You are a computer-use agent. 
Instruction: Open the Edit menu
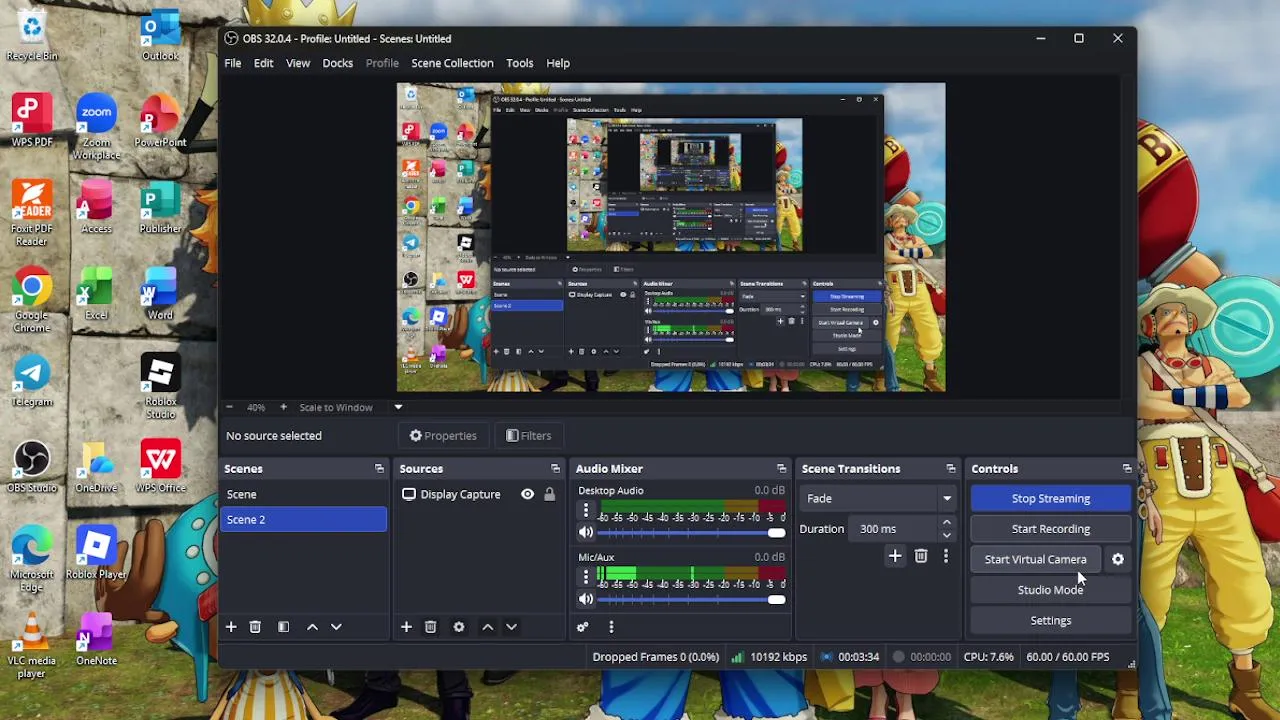(263, 63)
